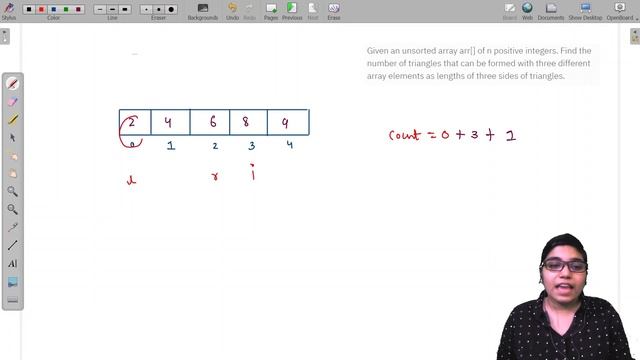Switch to Web mode
This screenshot has width=640, height=360.
[x=527, y=11]
